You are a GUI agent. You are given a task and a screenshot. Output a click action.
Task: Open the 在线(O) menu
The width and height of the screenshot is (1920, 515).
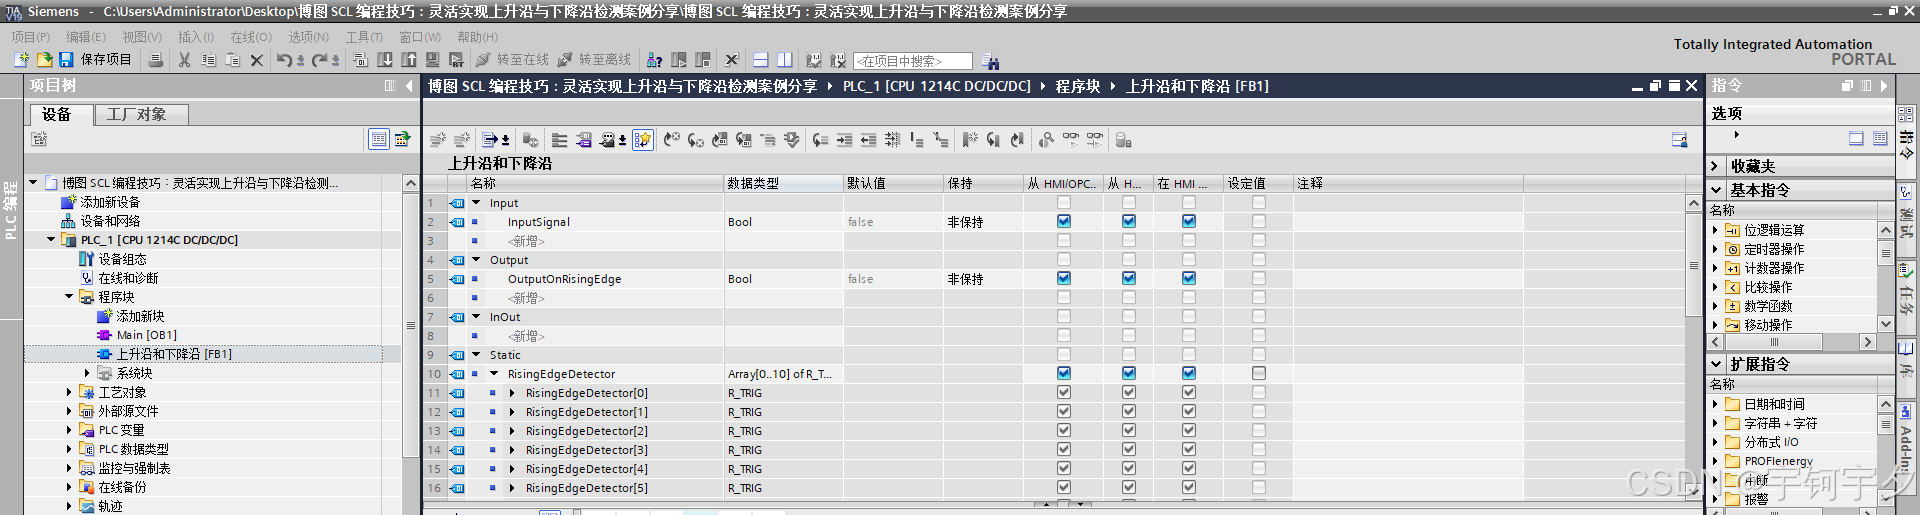click(251, 37)
